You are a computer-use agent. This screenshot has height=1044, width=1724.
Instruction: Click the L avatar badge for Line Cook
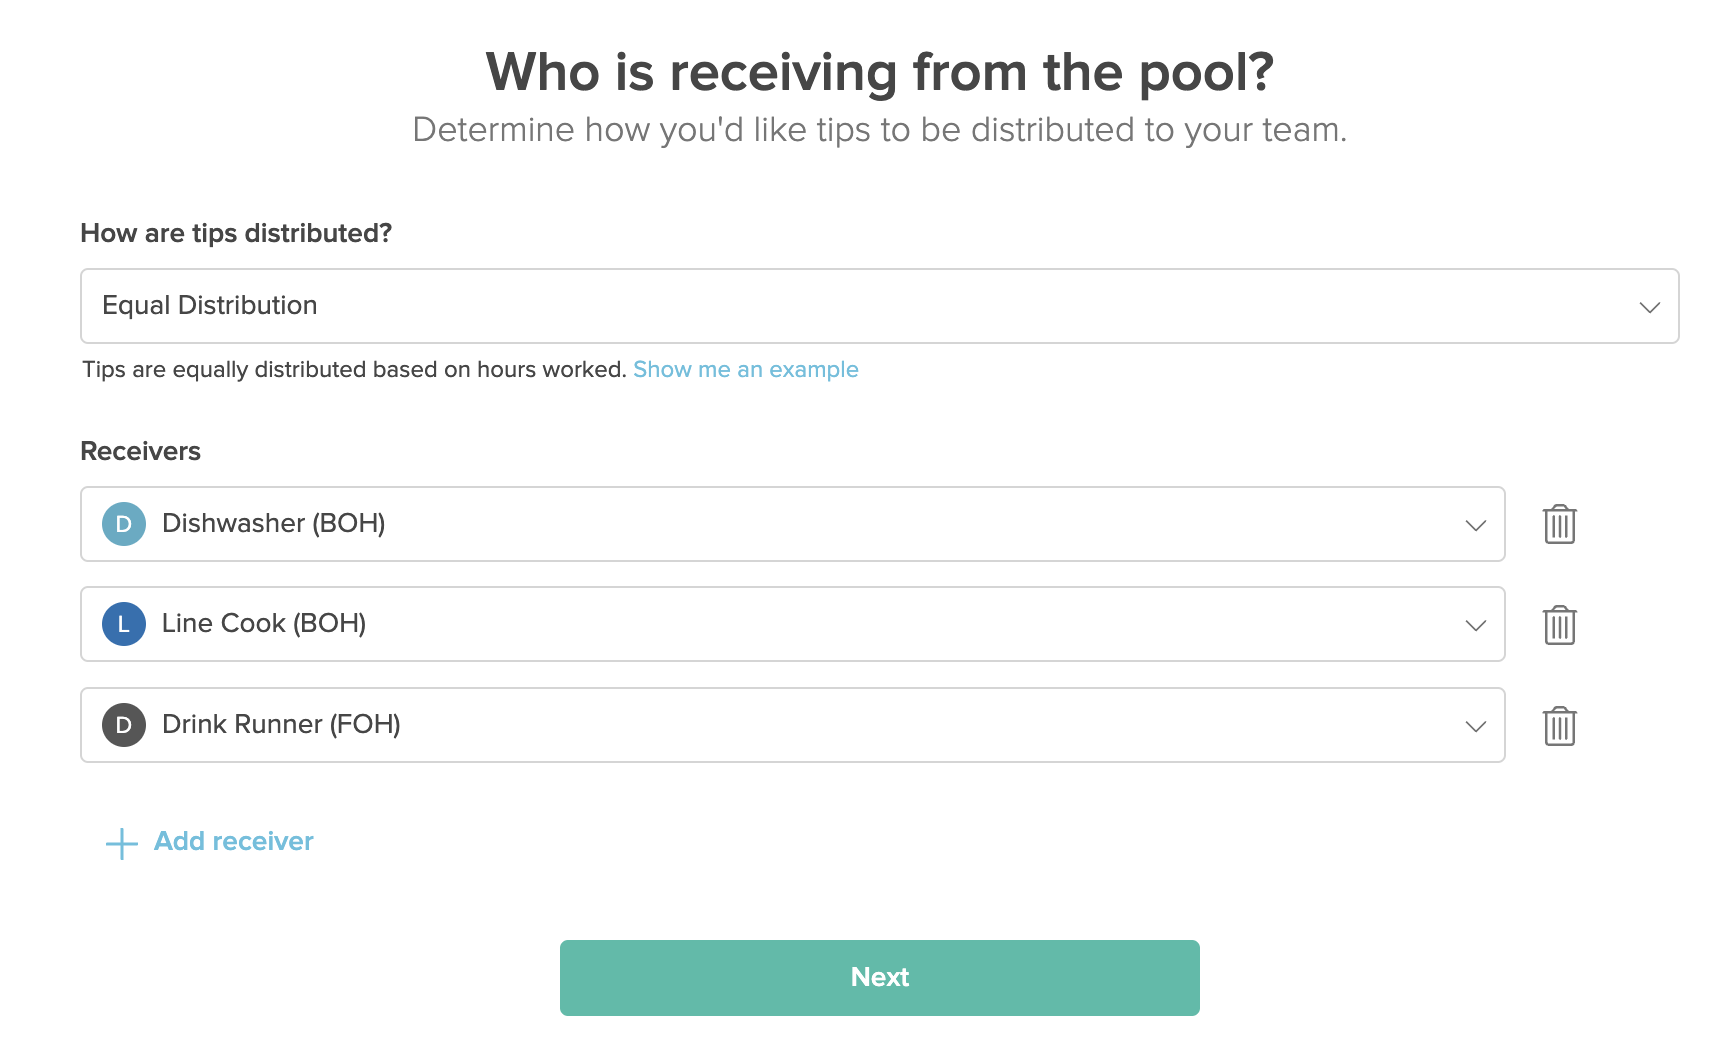[x=122, y=623]
